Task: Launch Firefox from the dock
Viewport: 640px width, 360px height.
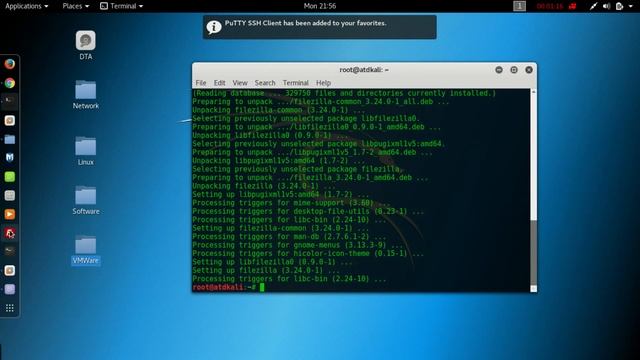Action: pos(10,64)
